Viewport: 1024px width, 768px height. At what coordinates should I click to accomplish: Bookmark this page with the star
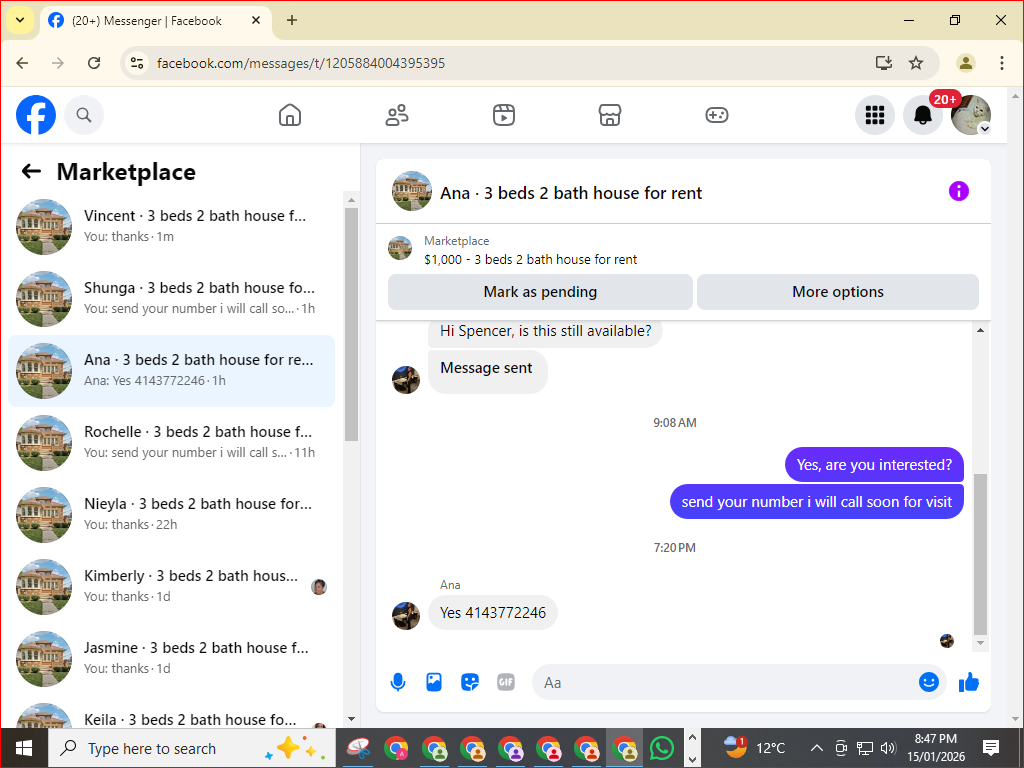(916, 63)
